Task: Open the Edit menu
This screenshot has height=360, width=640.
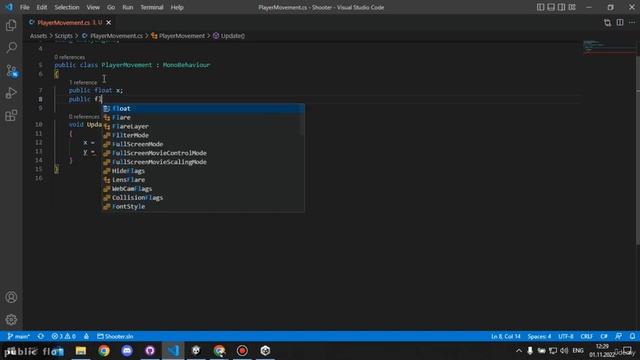Action: (x=42, y=7)
